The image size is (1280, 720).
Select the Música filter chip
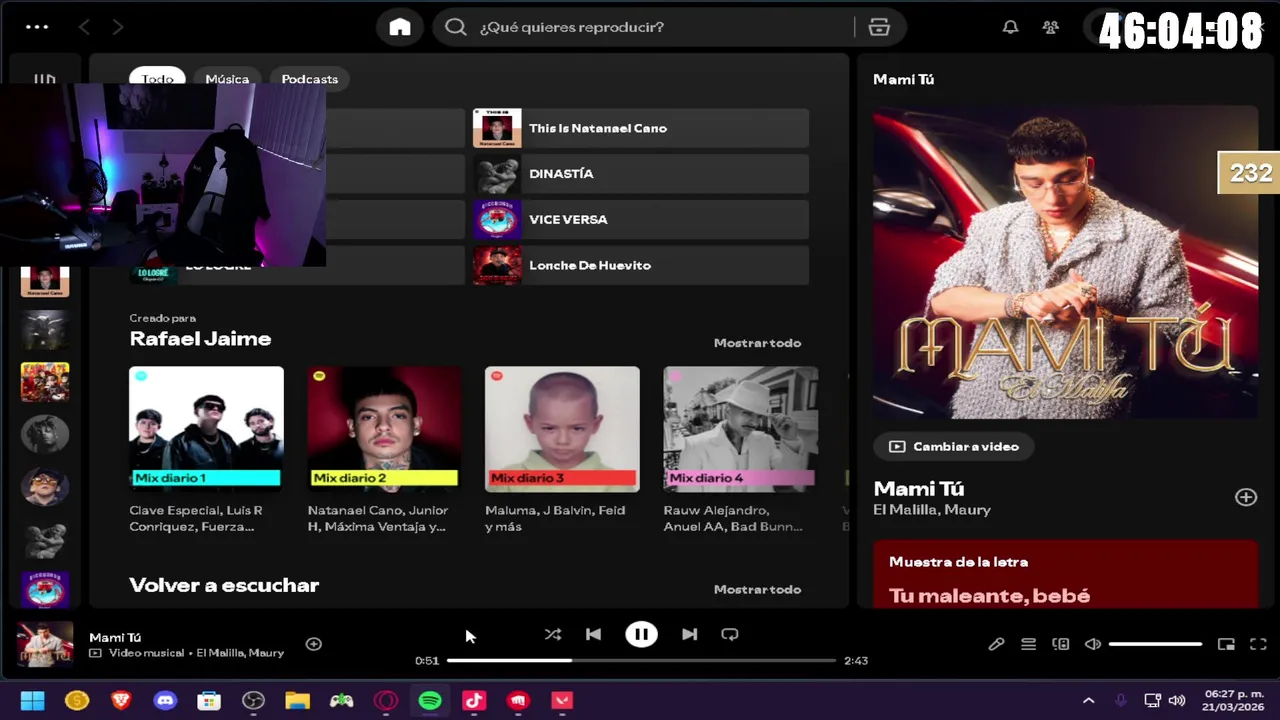click(227, 79)
